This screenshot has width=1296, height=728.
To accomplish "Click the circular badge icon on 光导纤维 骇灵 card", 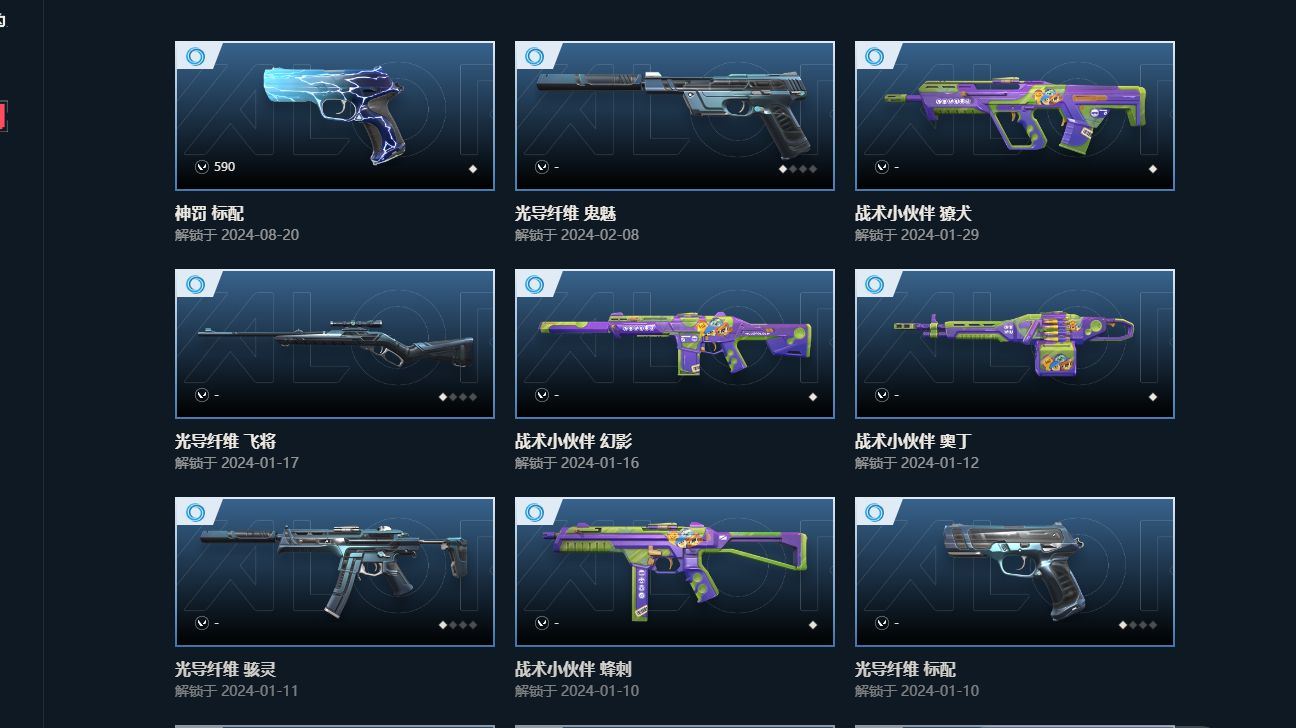I will pyautogui.click(x=196, y=513).
